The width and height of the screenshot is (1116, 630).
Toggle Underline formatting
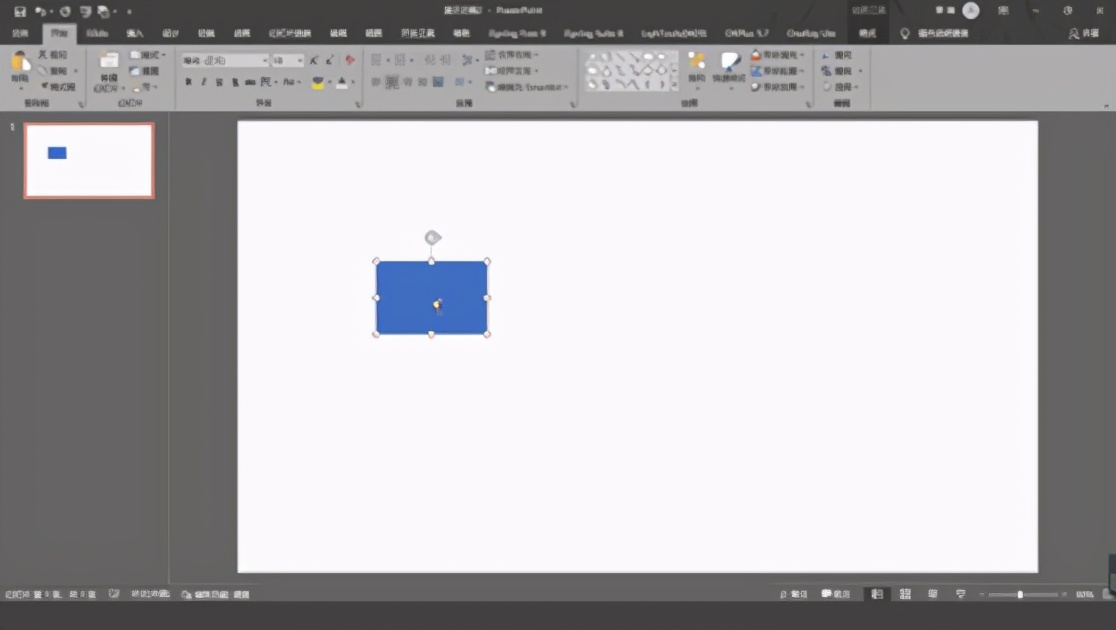tap(219, 83)
